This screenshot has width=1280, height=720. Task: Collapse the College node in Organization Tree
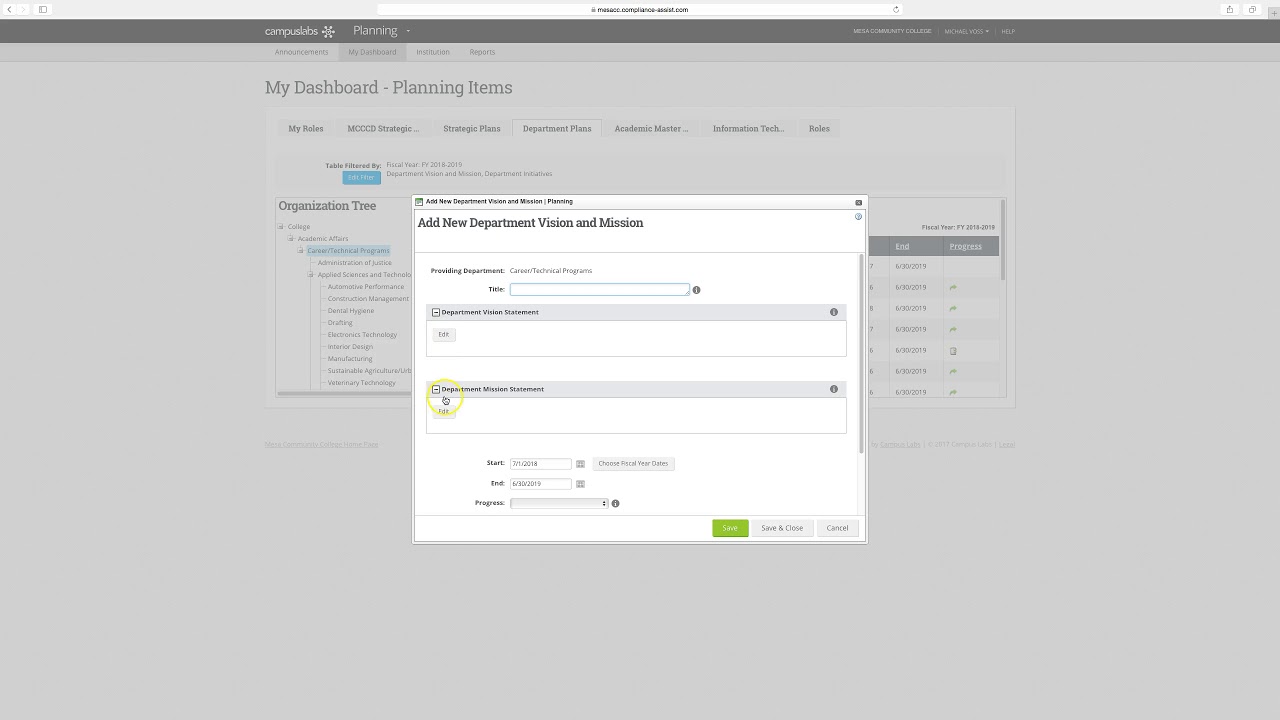click(x=281, y=227)
